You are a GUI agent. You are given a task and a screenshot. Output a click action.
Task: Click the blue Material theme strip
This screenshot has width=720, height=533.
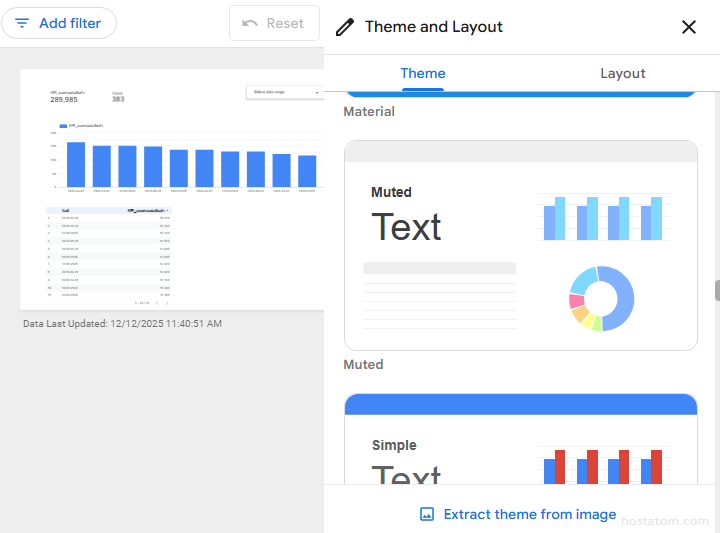520,93
